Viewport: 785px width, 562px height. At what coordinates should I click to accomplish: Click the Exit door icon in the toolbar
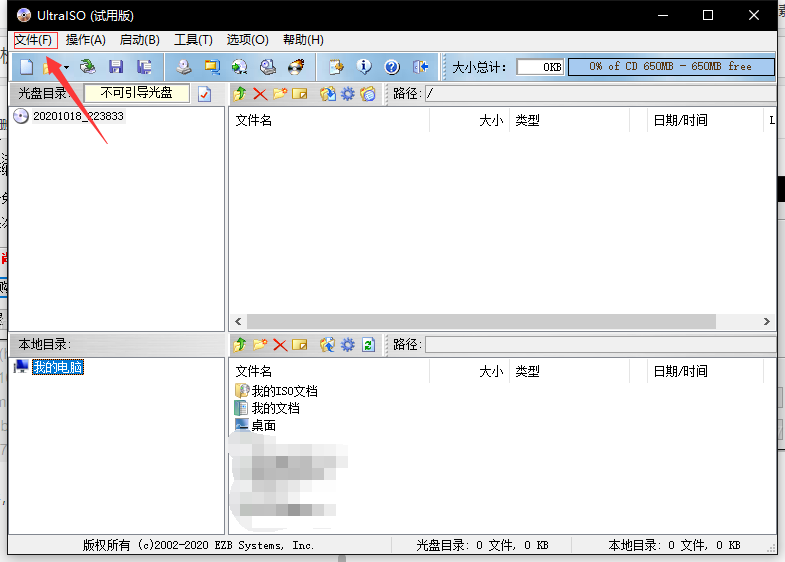click(420, 67)
